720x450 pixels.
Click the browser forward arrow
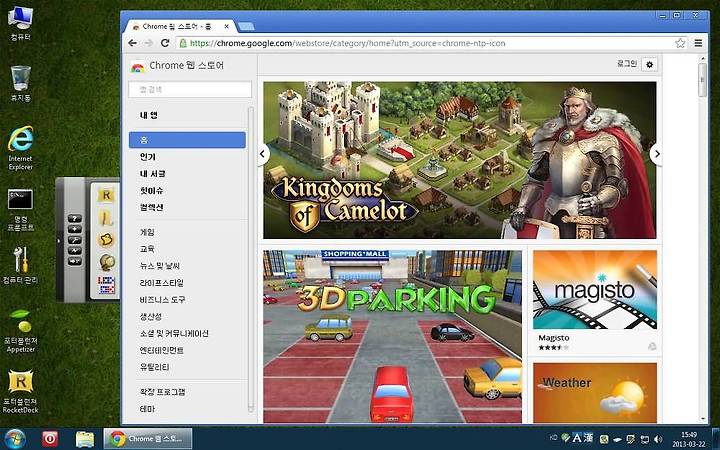pos(148,43)
